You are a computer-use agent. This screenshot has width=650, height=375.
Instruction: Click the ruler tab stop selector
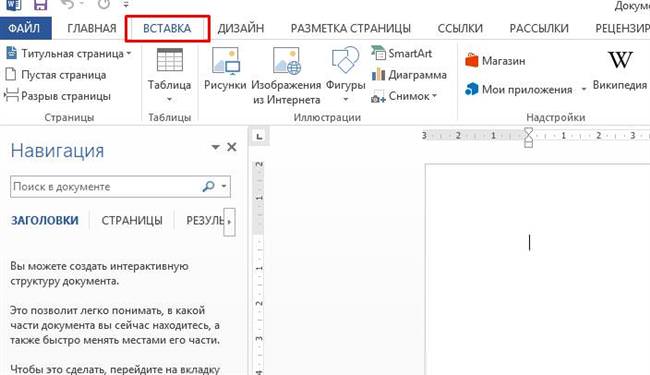click(x=259, y=137)
